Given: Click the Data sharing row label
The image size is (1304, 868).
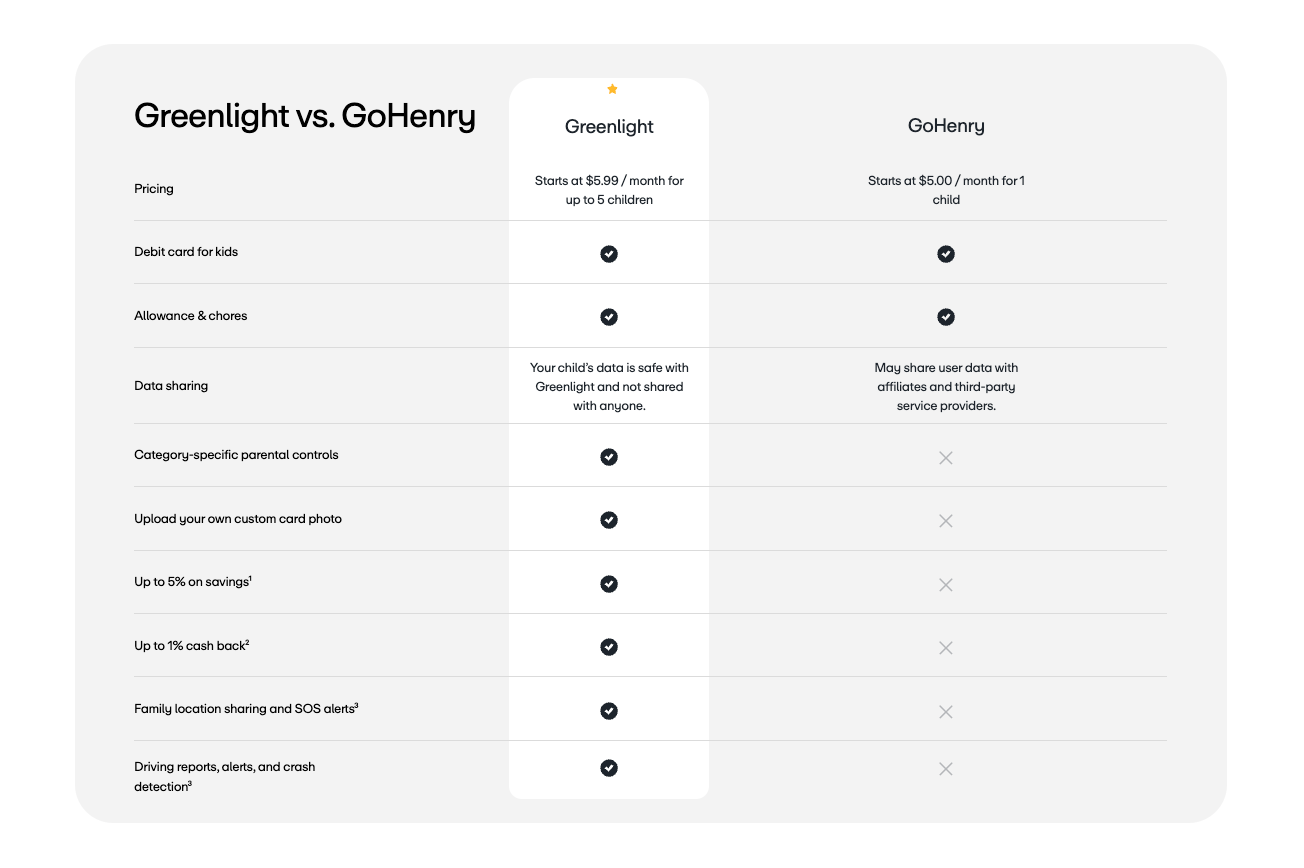Looking at the screenshot, I should pos(171,386).
